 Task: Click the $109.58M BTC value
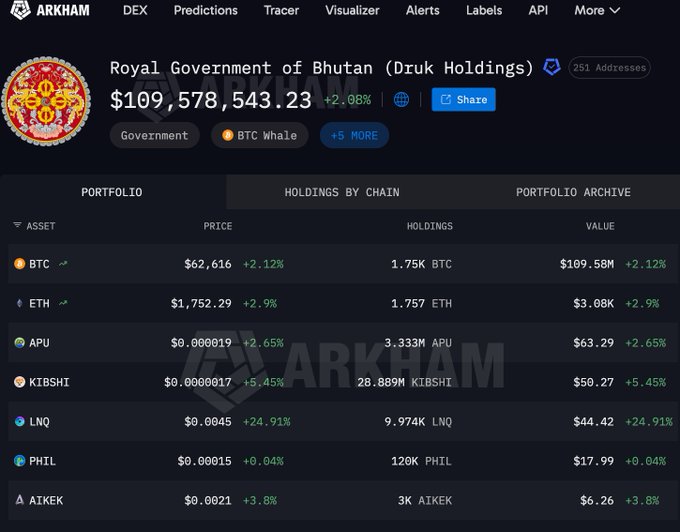pos(587,264)
